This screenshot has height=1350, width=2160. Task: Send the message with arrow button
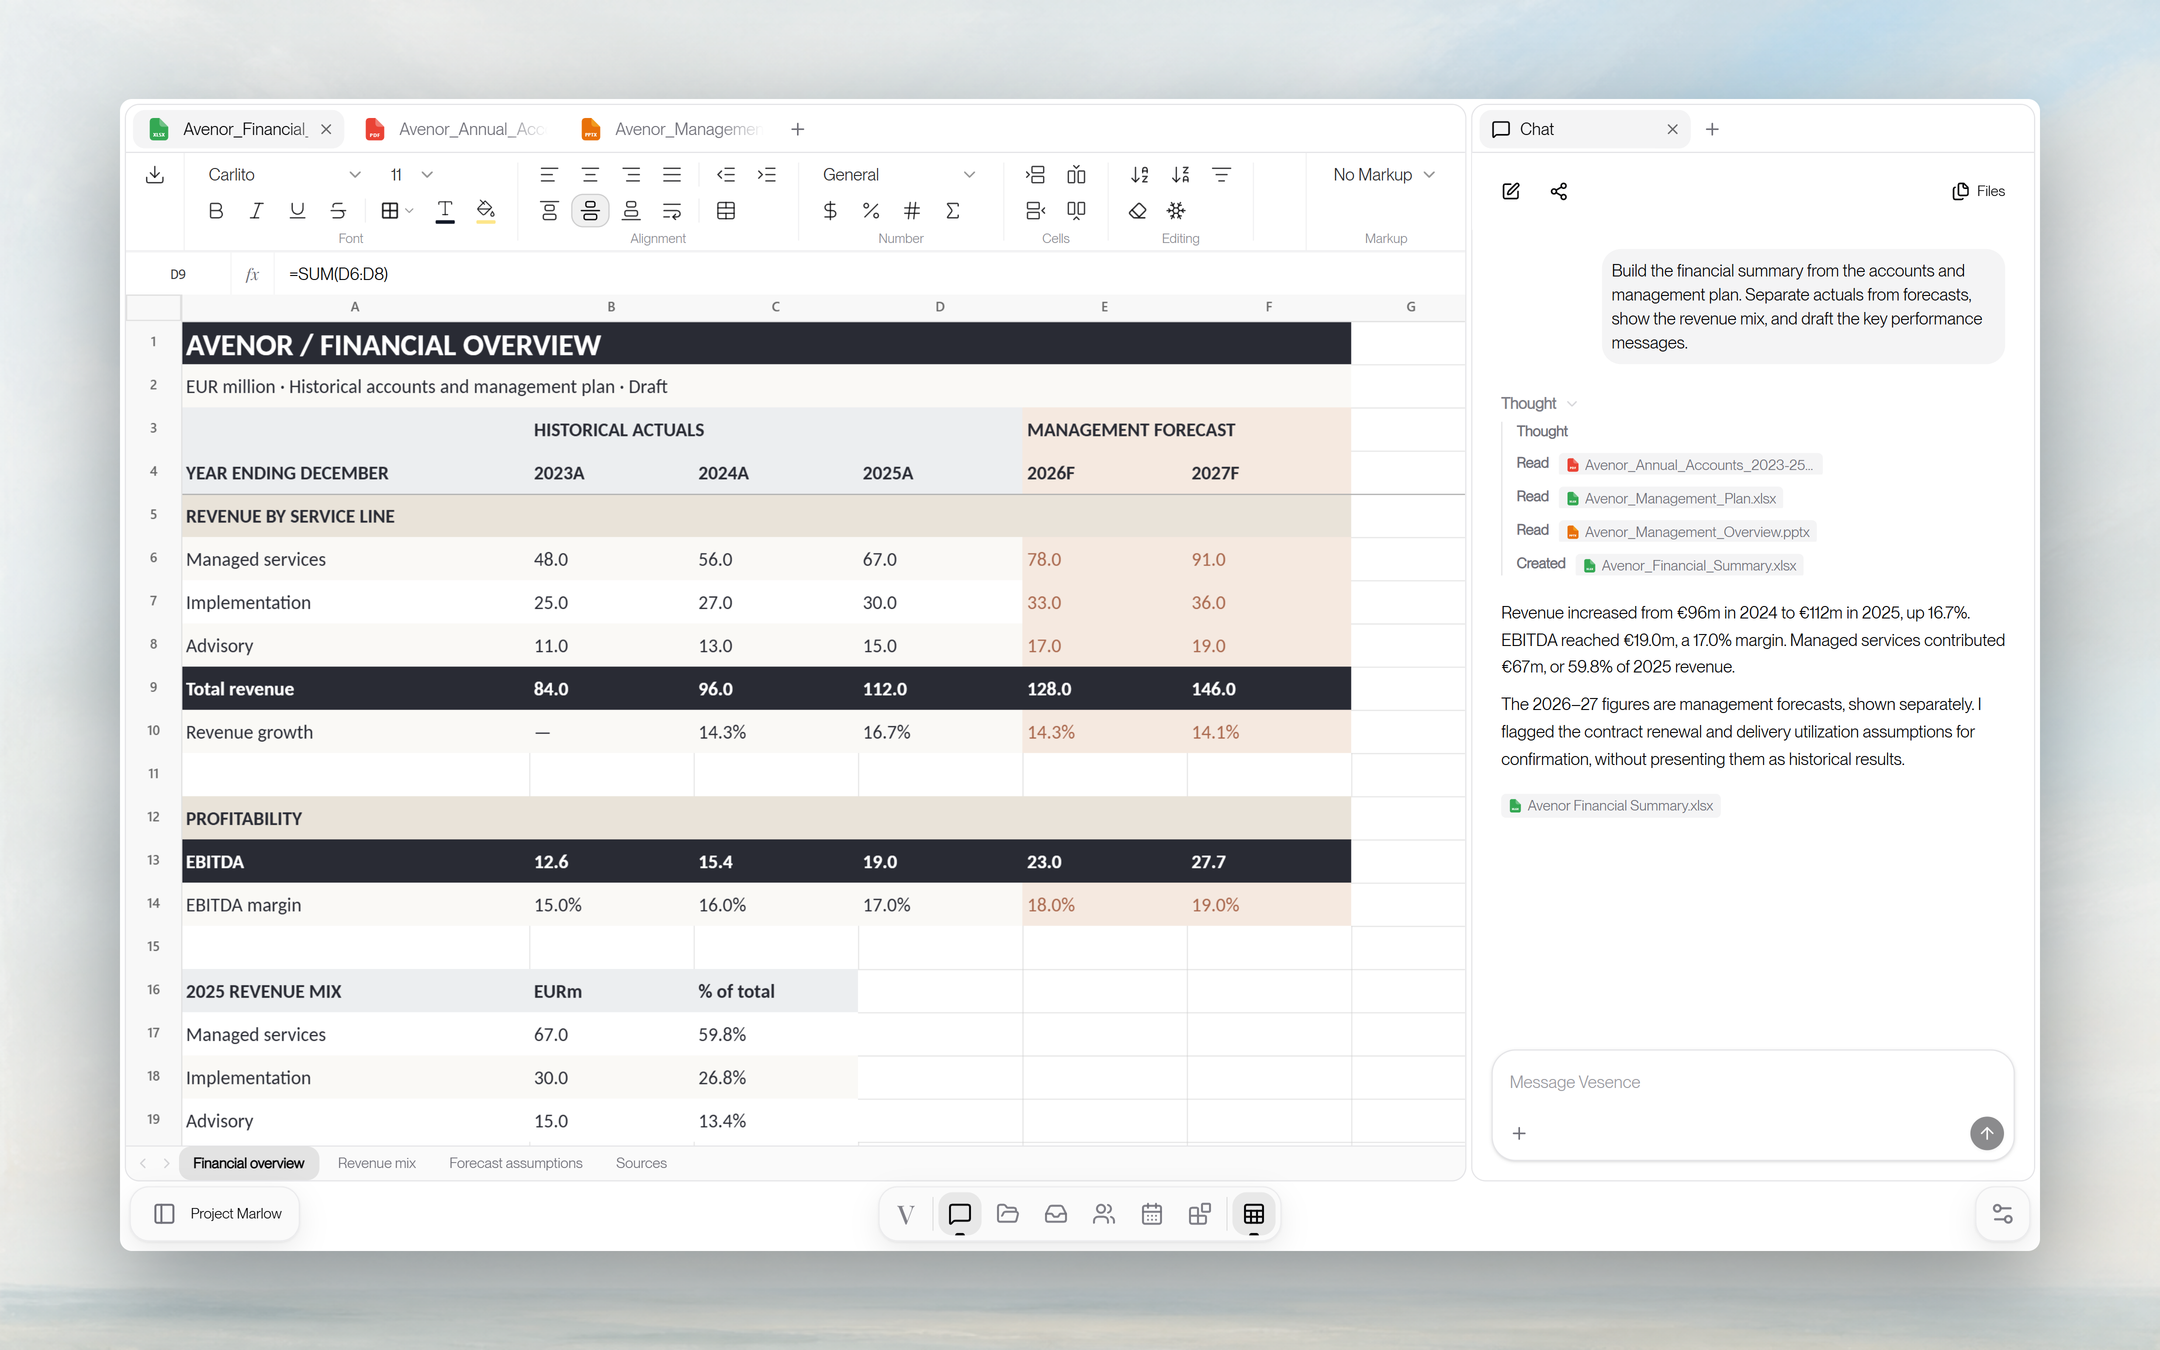(1986, 1133)
